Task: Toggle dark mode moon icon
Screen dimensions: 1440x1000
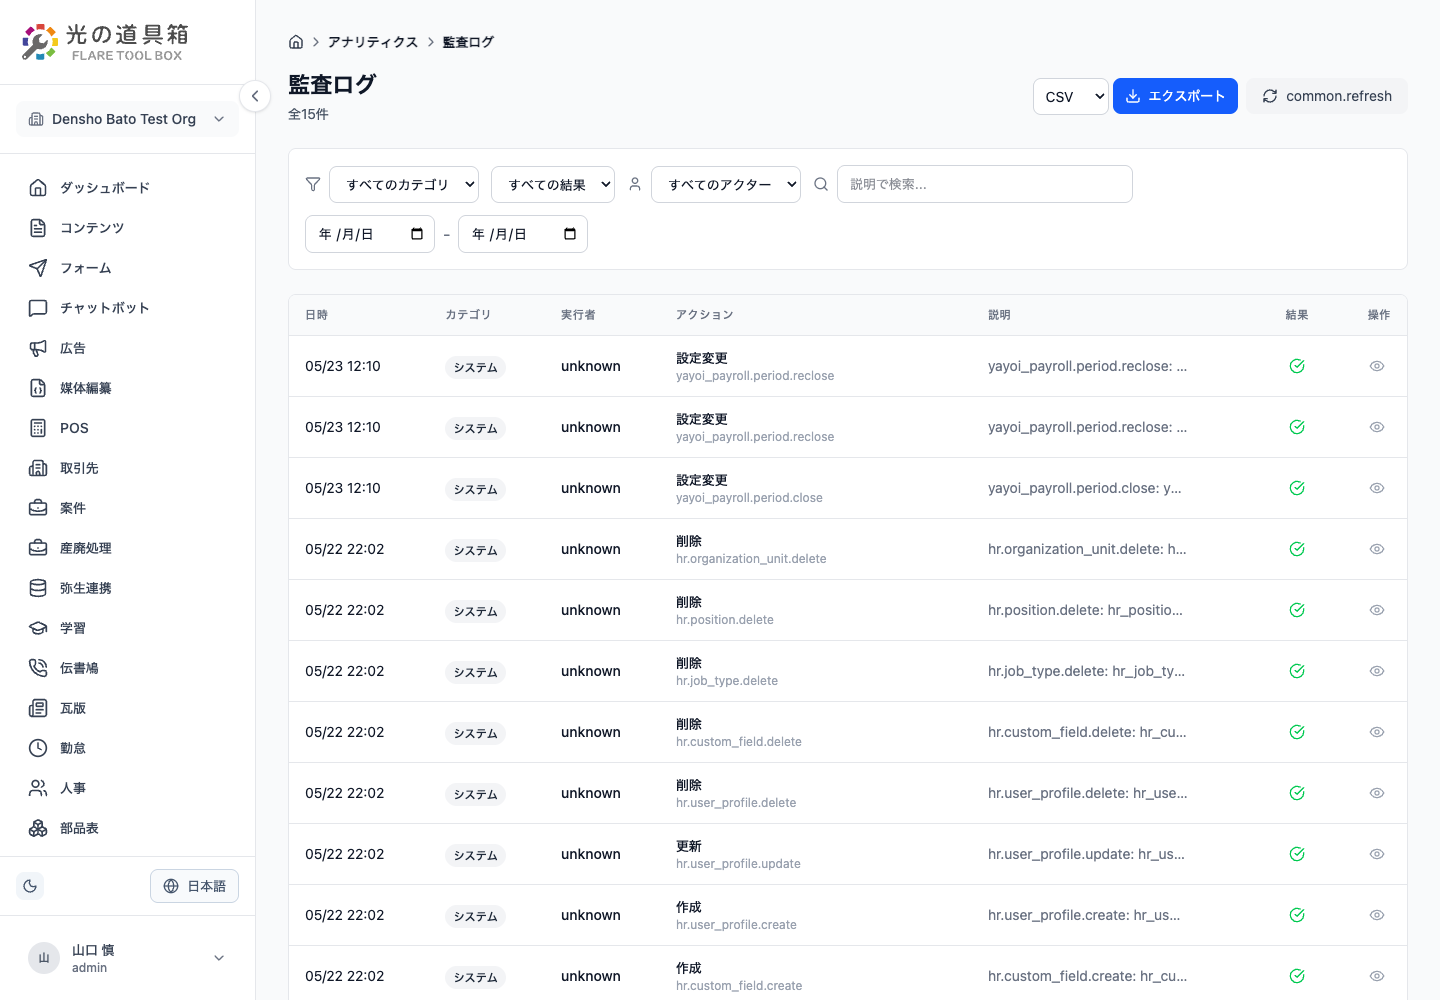Action: pyautogui.click(x=30, y=886)
